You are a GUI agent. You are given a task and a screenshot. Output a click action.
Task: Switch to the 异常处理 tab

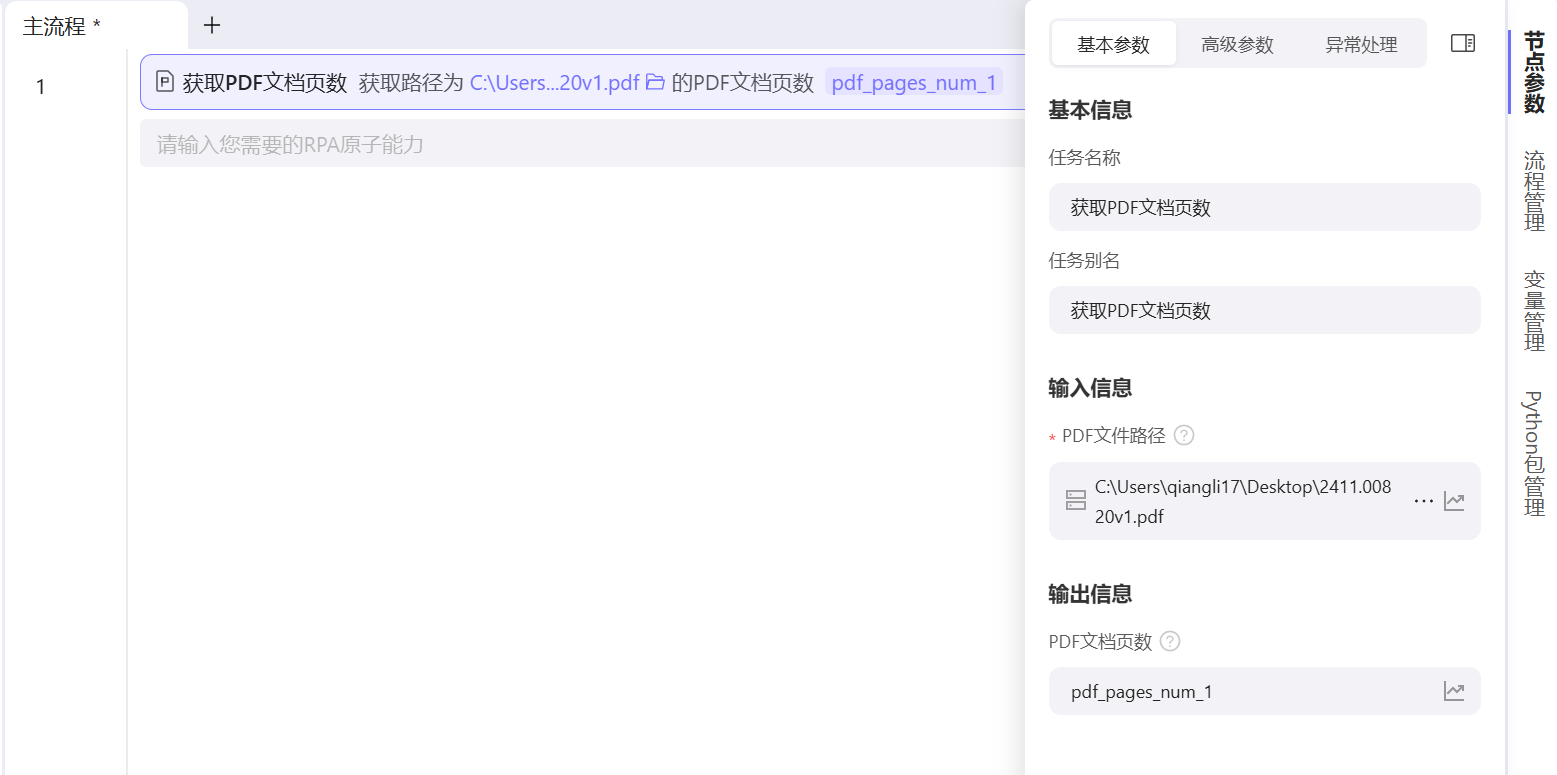tap(1361, 43)
